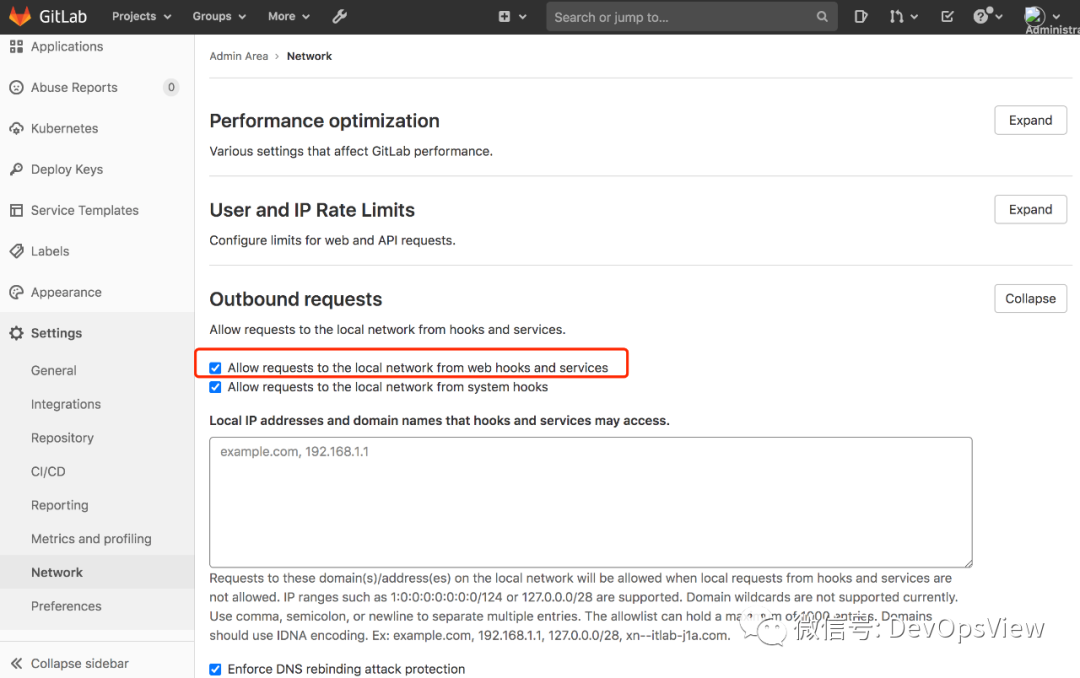Go to Admin Area breadcrumb
The width and height of the screenshot is (1080, 678).
click(239, 56)
